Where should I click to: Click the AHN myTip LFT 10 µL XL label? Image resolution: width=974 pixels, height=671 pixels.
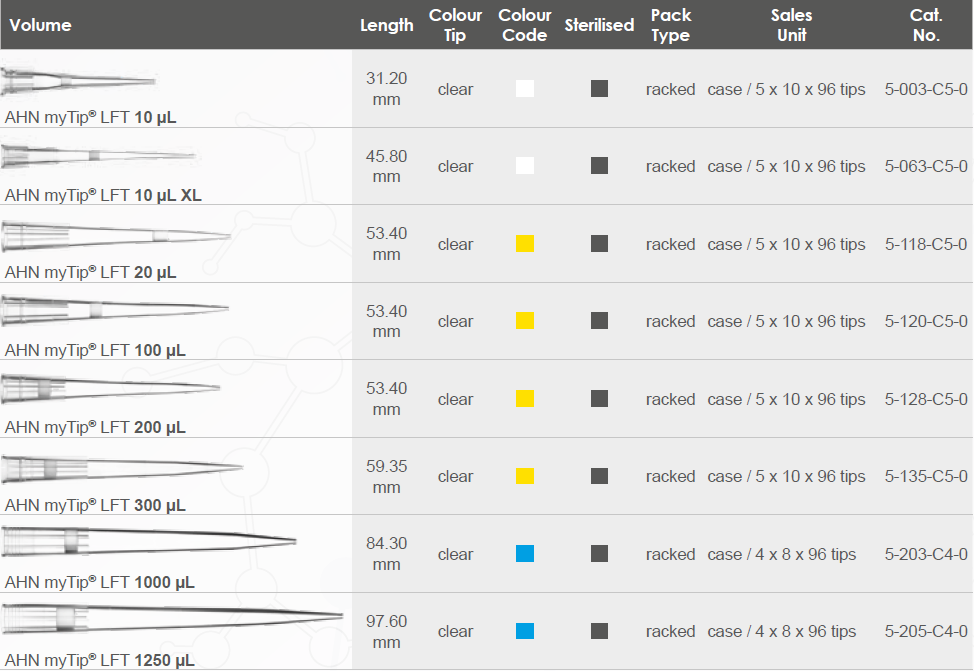103,195
